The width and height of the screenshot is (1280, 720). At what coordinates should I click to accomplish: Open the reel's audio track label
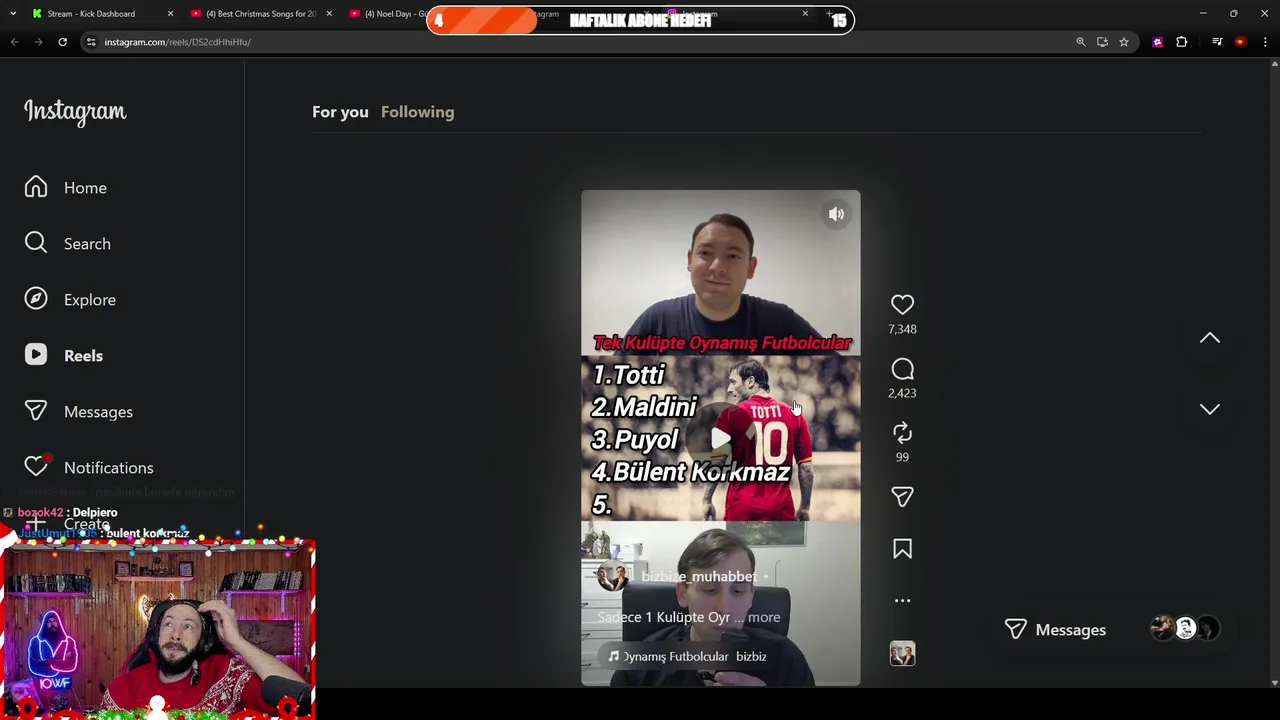click(x=688, y=656)
